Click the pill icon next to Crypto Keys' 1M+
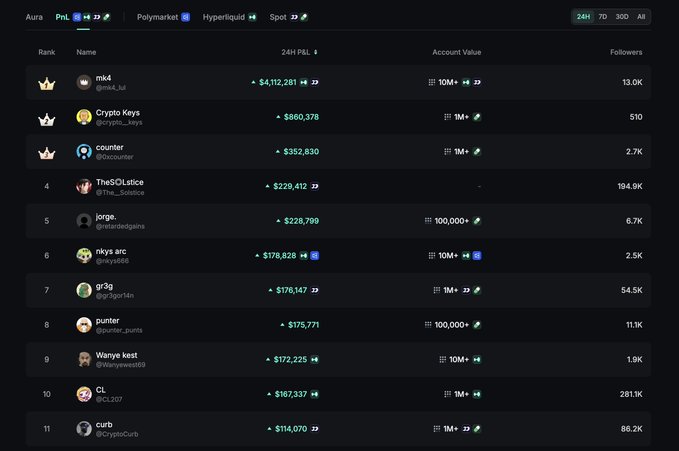The image size is (679, 451). [477, 117]
